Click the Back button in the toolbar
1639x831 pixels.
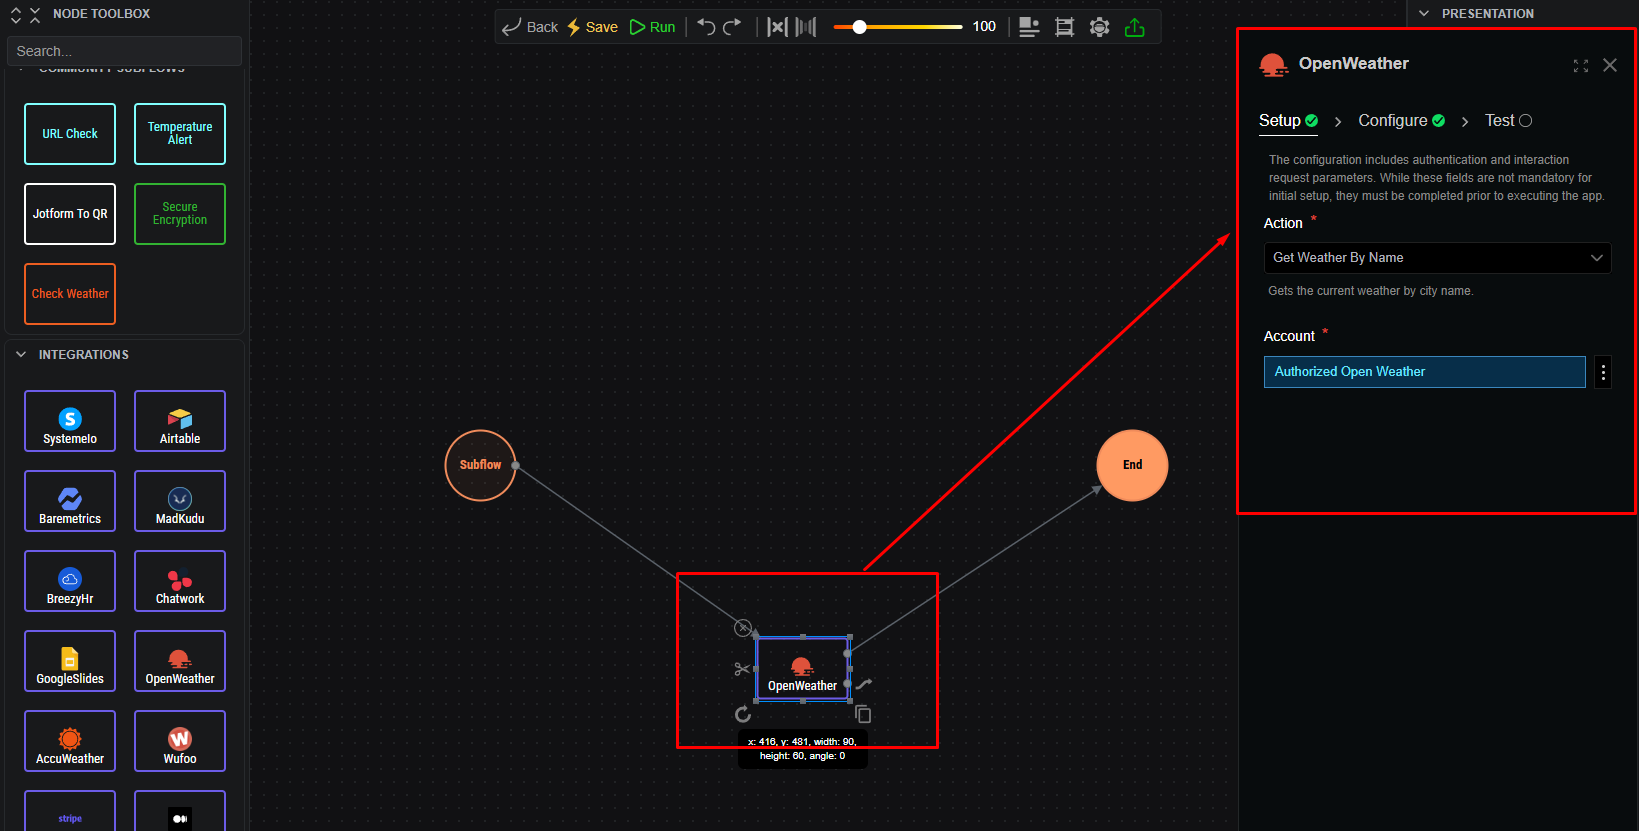tap(530, 27)
